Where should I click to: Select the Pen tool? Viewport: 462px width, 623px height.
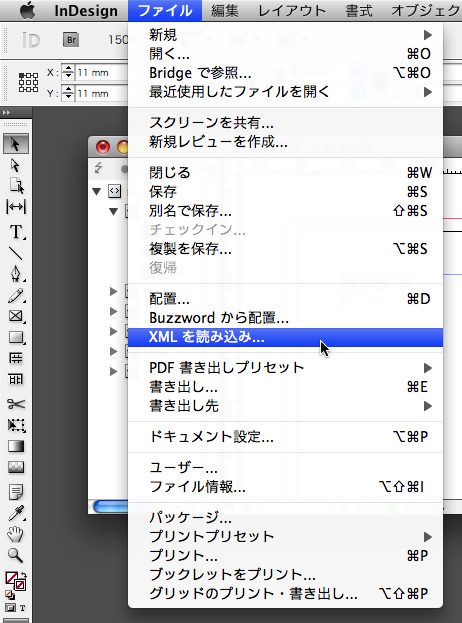pos(16,274)
